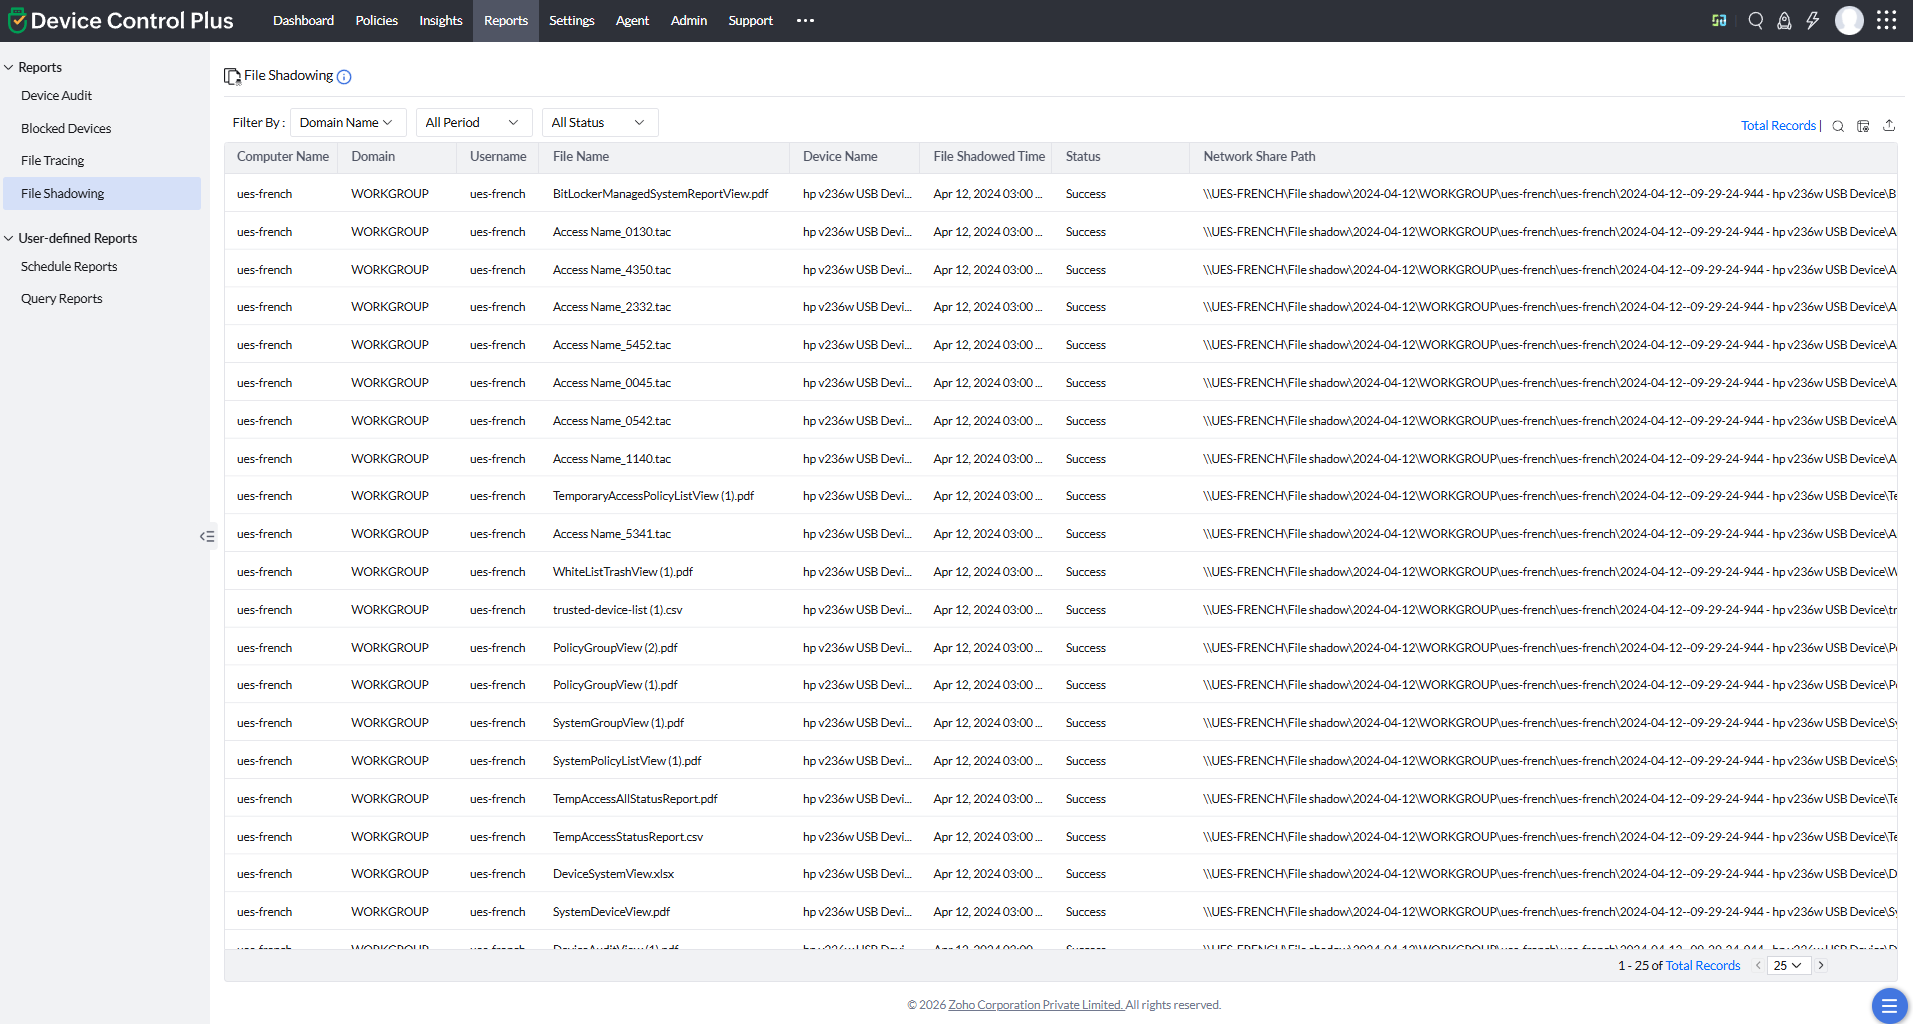Open the Domain Name filter dropdown
Image resolution: width=1913 pixels, height=1024 pixels.
pyautogui.click(x=348, y=122)
